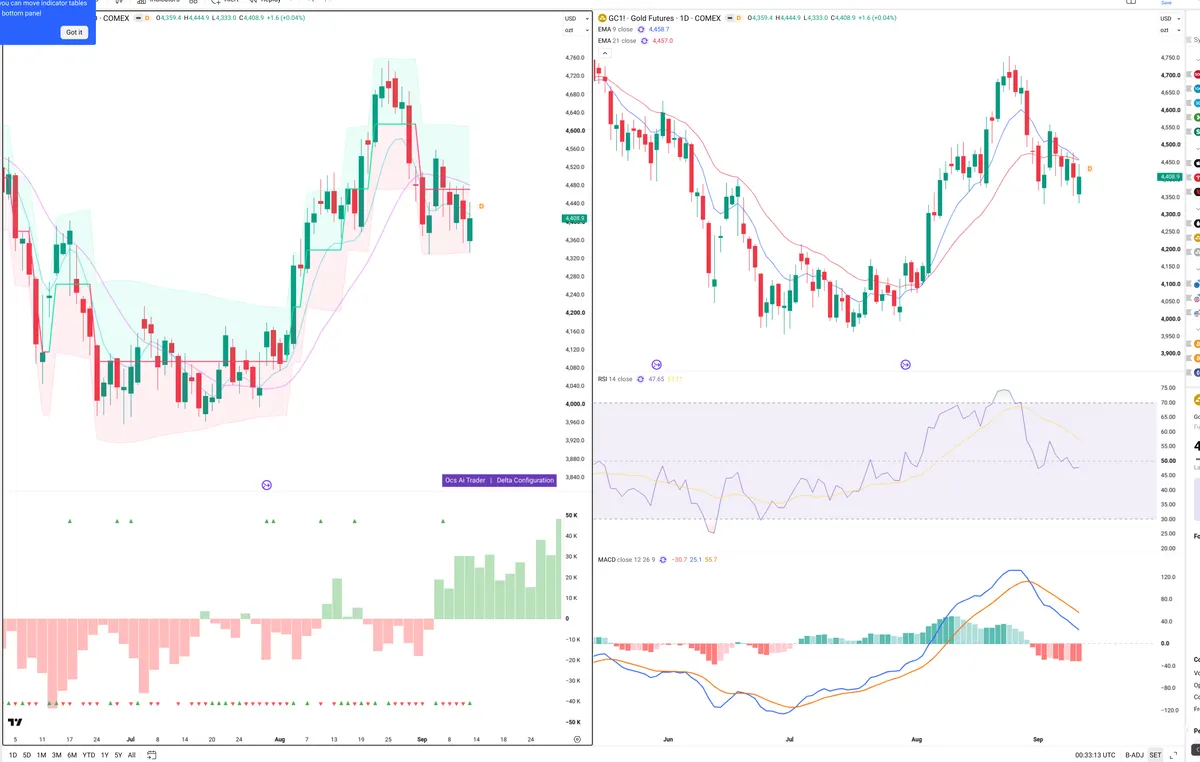The image size is (1200, 762).
Task: Click RSI indicator settings icon
Action: [x=641, y=379]
